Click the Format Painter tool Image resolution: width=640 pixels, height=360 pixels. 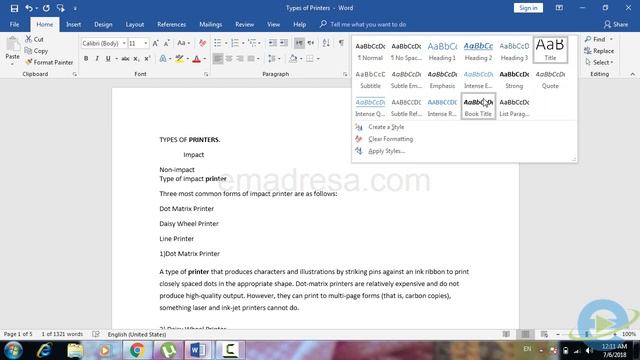pos(49,62)
